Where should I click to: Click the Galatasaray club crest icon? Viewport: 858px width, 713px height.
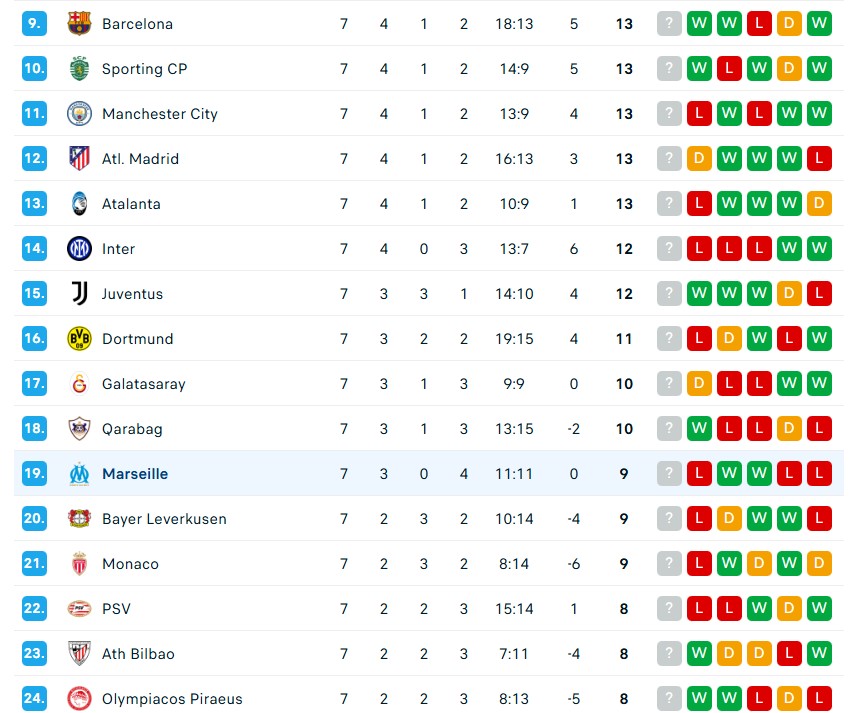(x=79, y=384)
